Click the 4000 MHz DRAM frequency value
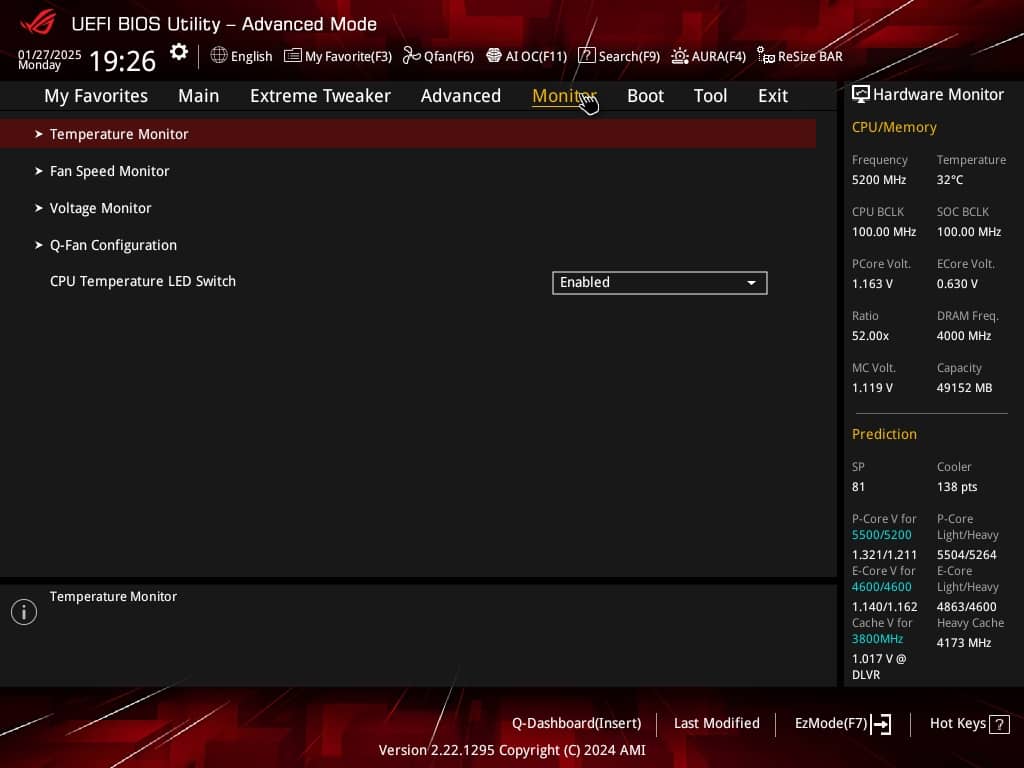1024x768 pixels. point(964,336)
